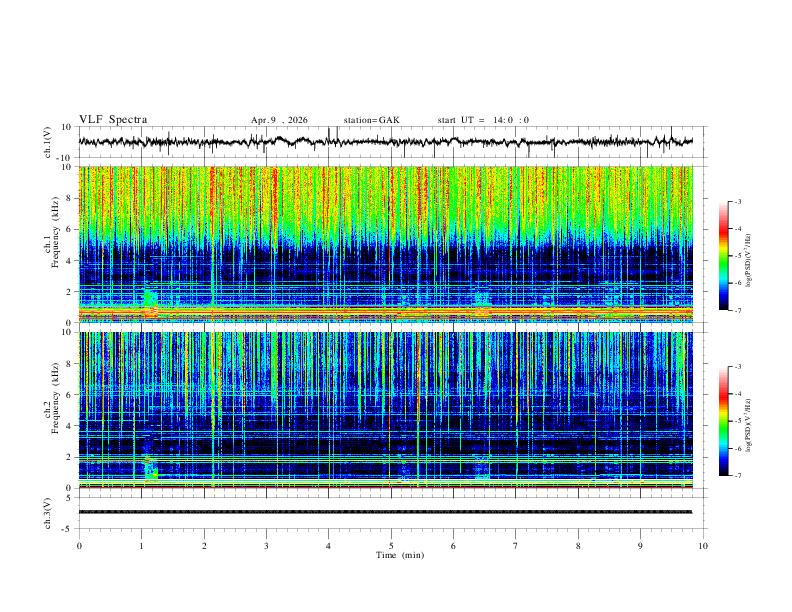Click the ch.2 spectrogram burst near minute 1
Screen dimensions: 792x612
(151, 468)
